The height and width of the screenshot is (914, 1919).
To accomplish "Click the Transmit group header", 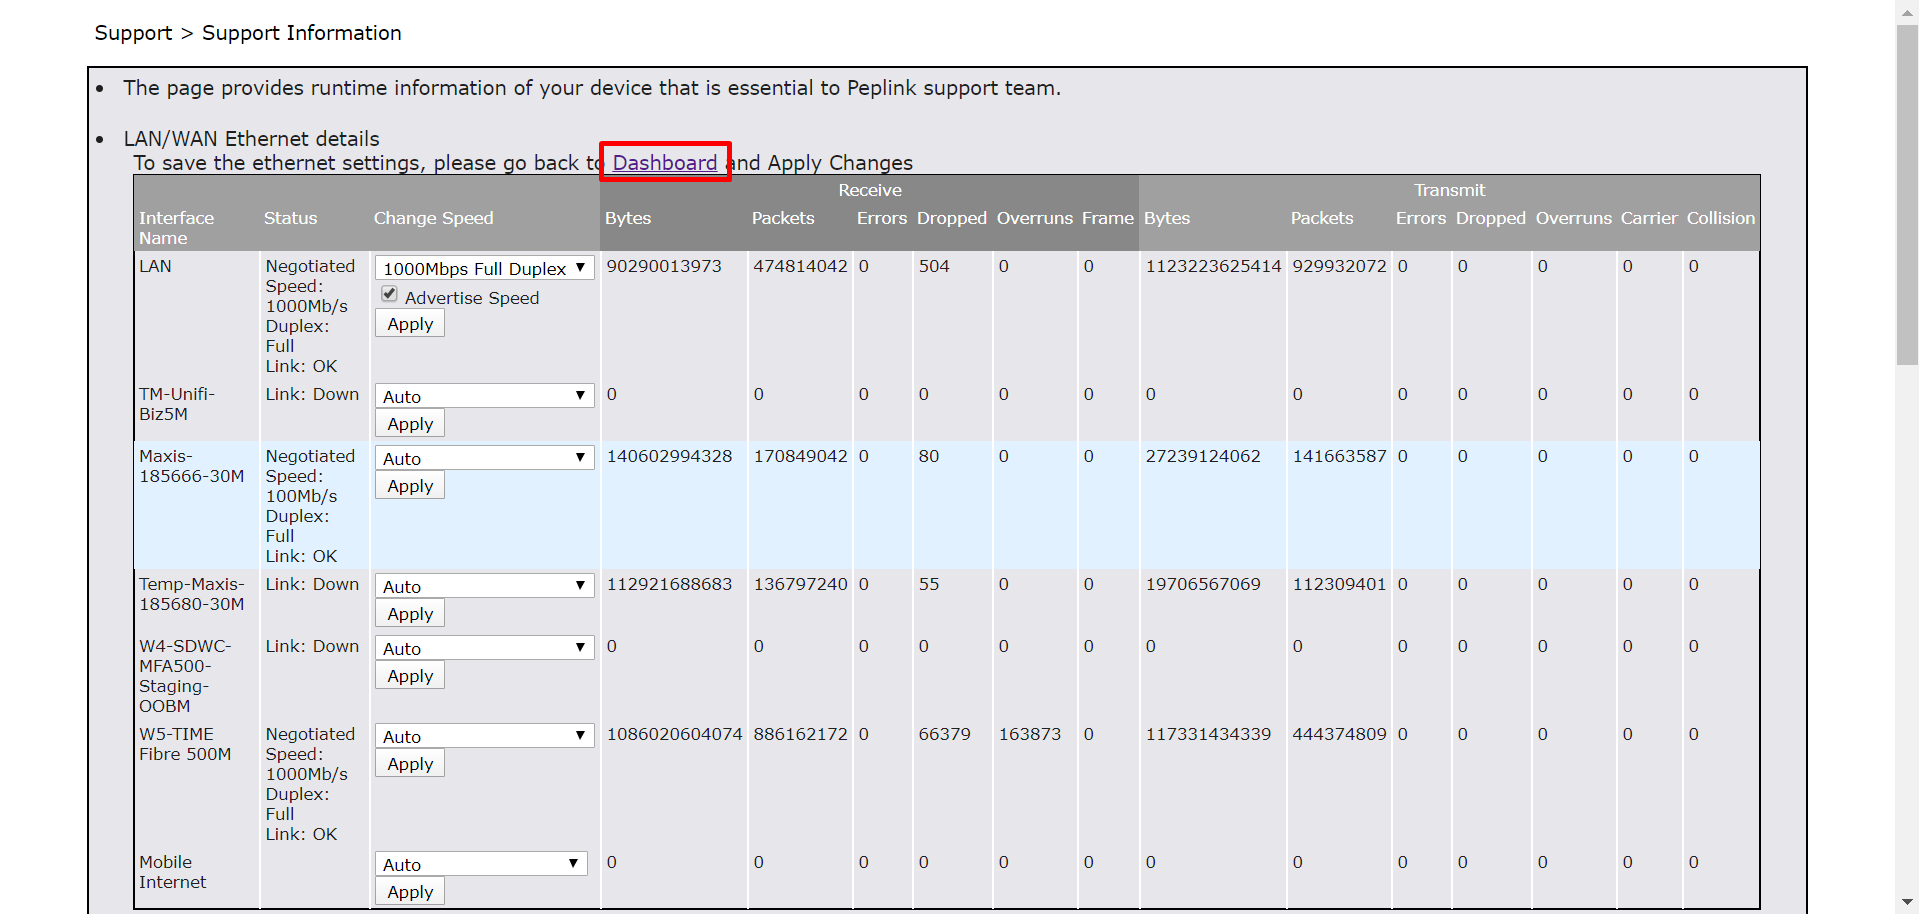I will (x=1449, y=190).
